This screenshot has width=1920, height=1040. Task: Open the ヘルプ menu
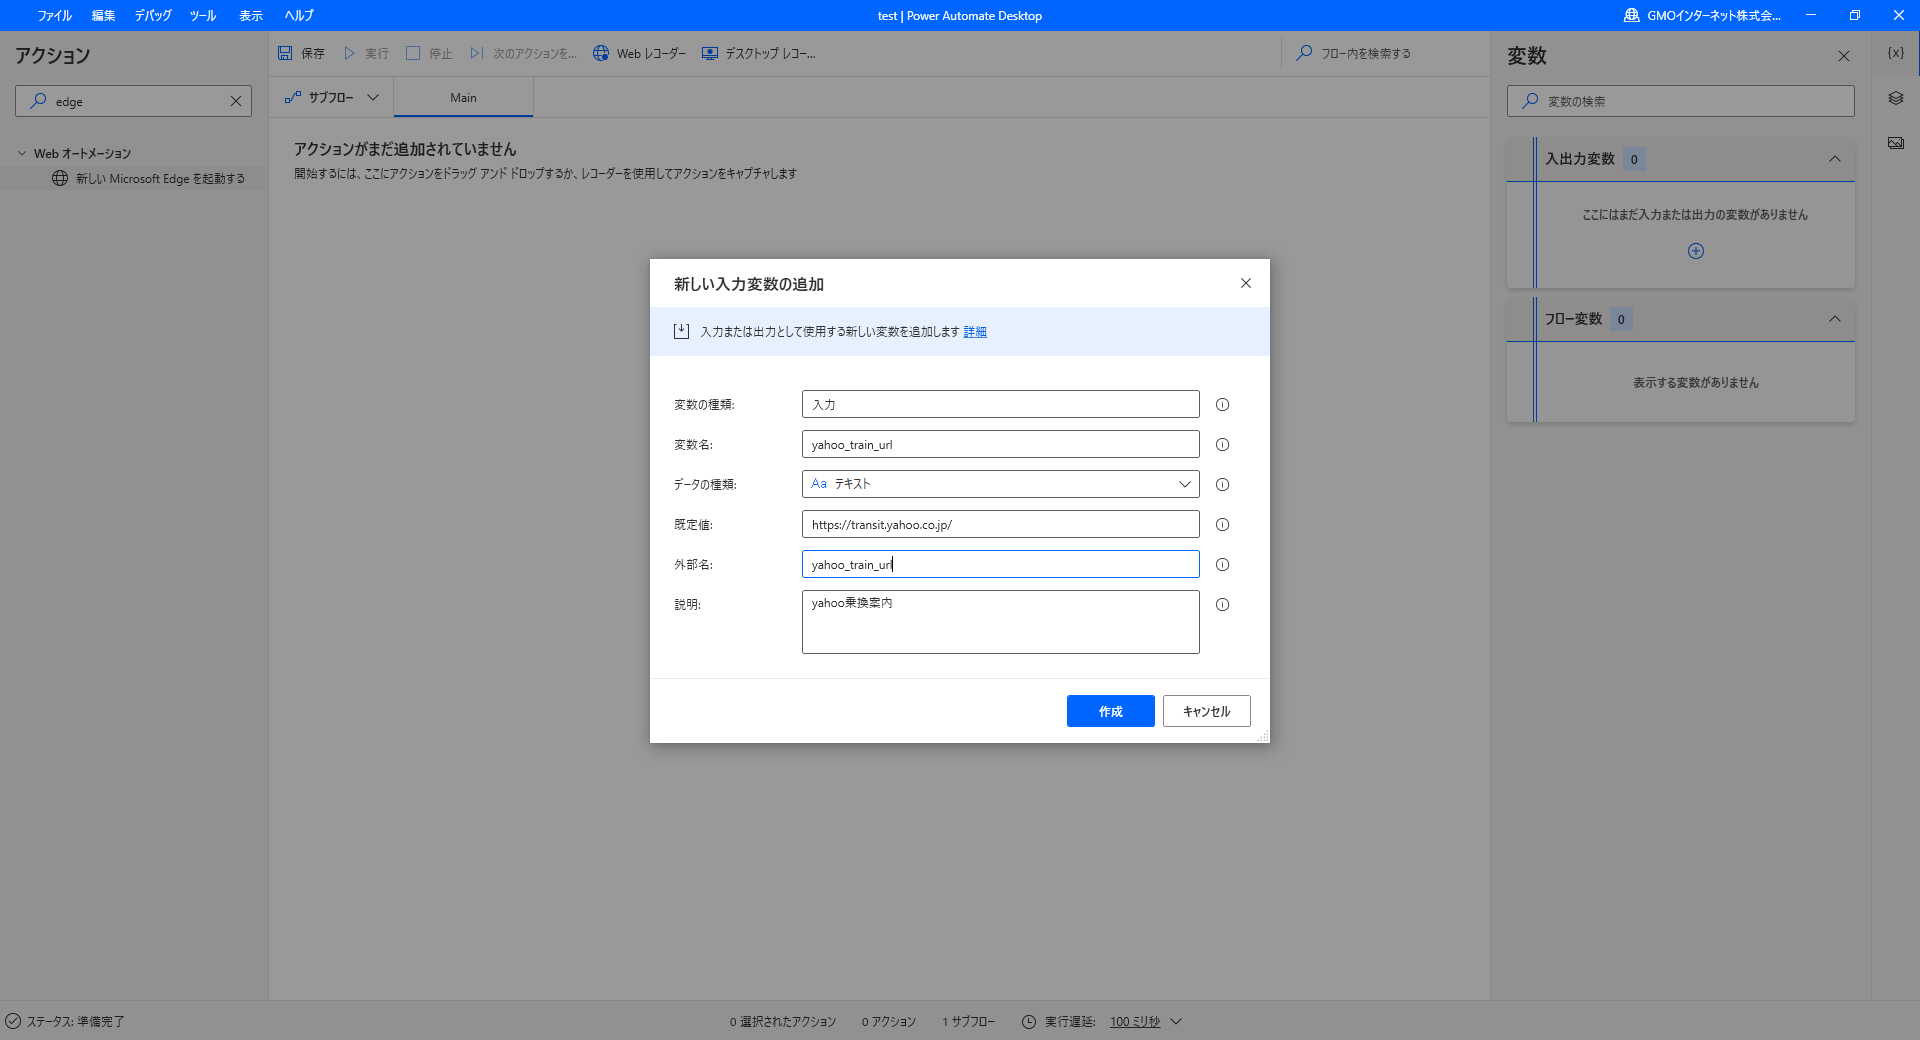[299, 15]
